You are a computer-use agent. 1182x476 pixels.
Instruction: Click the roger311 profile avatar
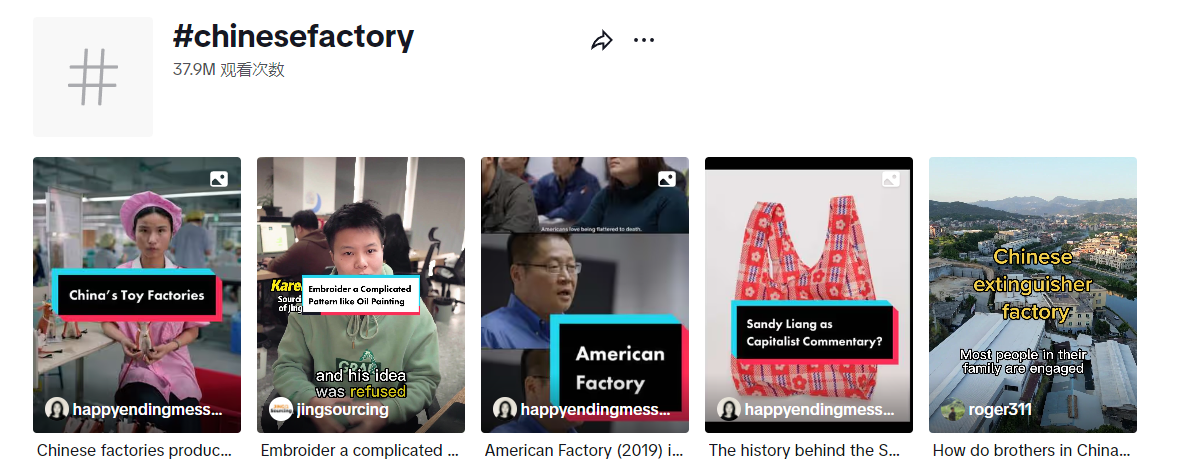pos(953,409)
